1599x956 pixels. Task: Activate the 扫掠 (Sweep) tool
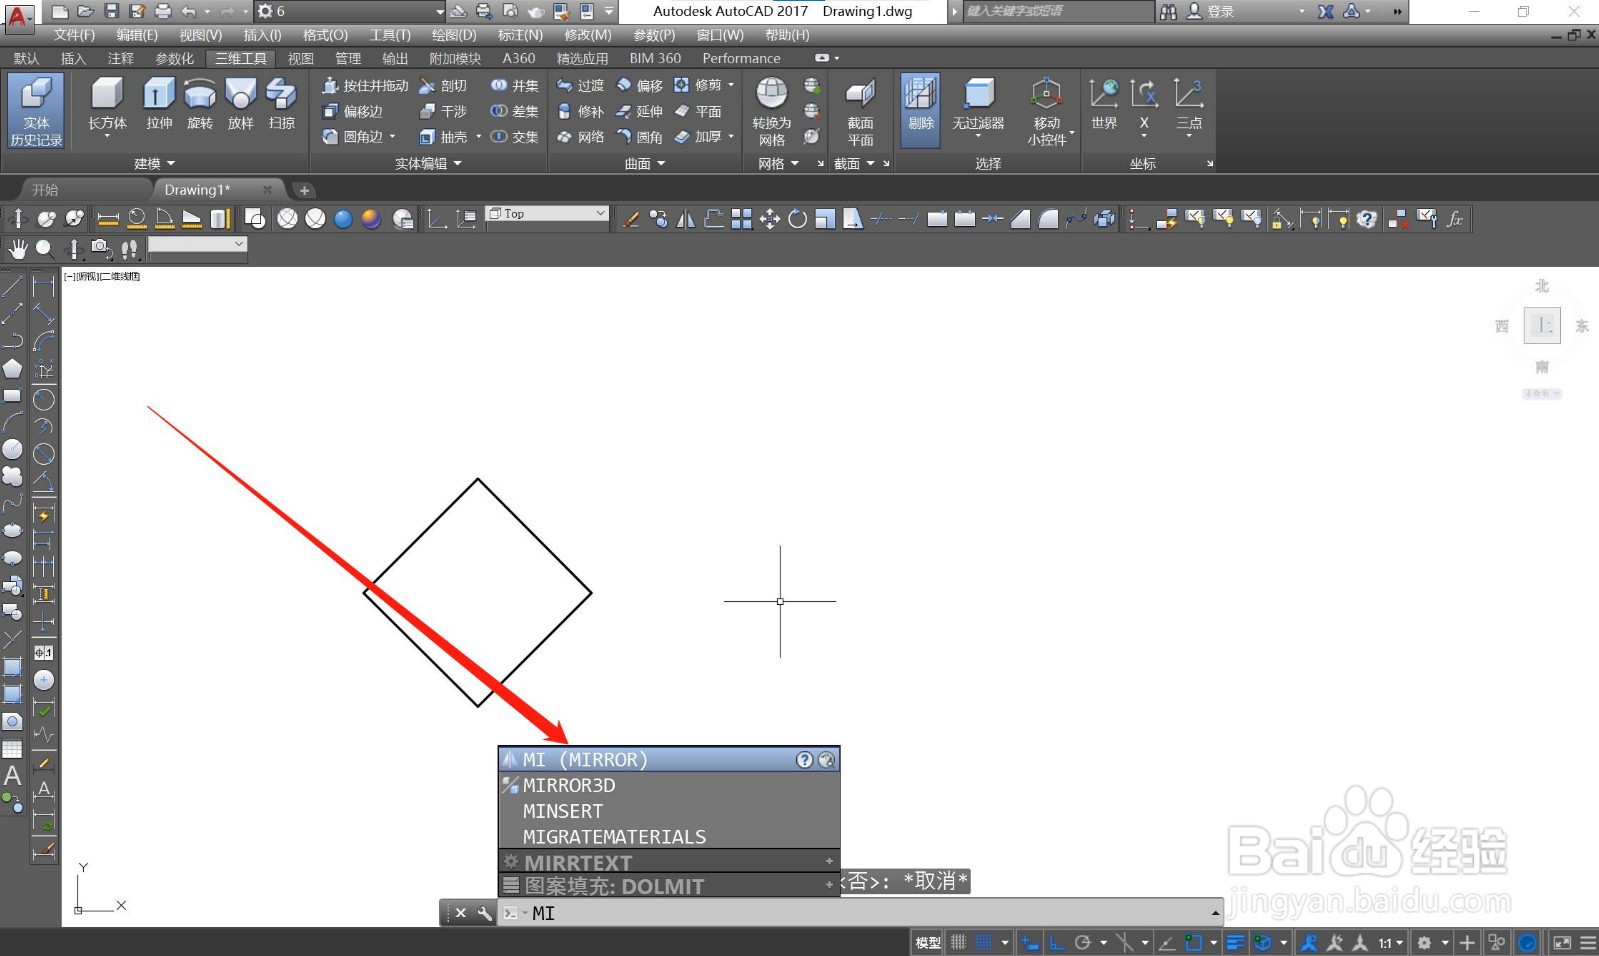282,104
